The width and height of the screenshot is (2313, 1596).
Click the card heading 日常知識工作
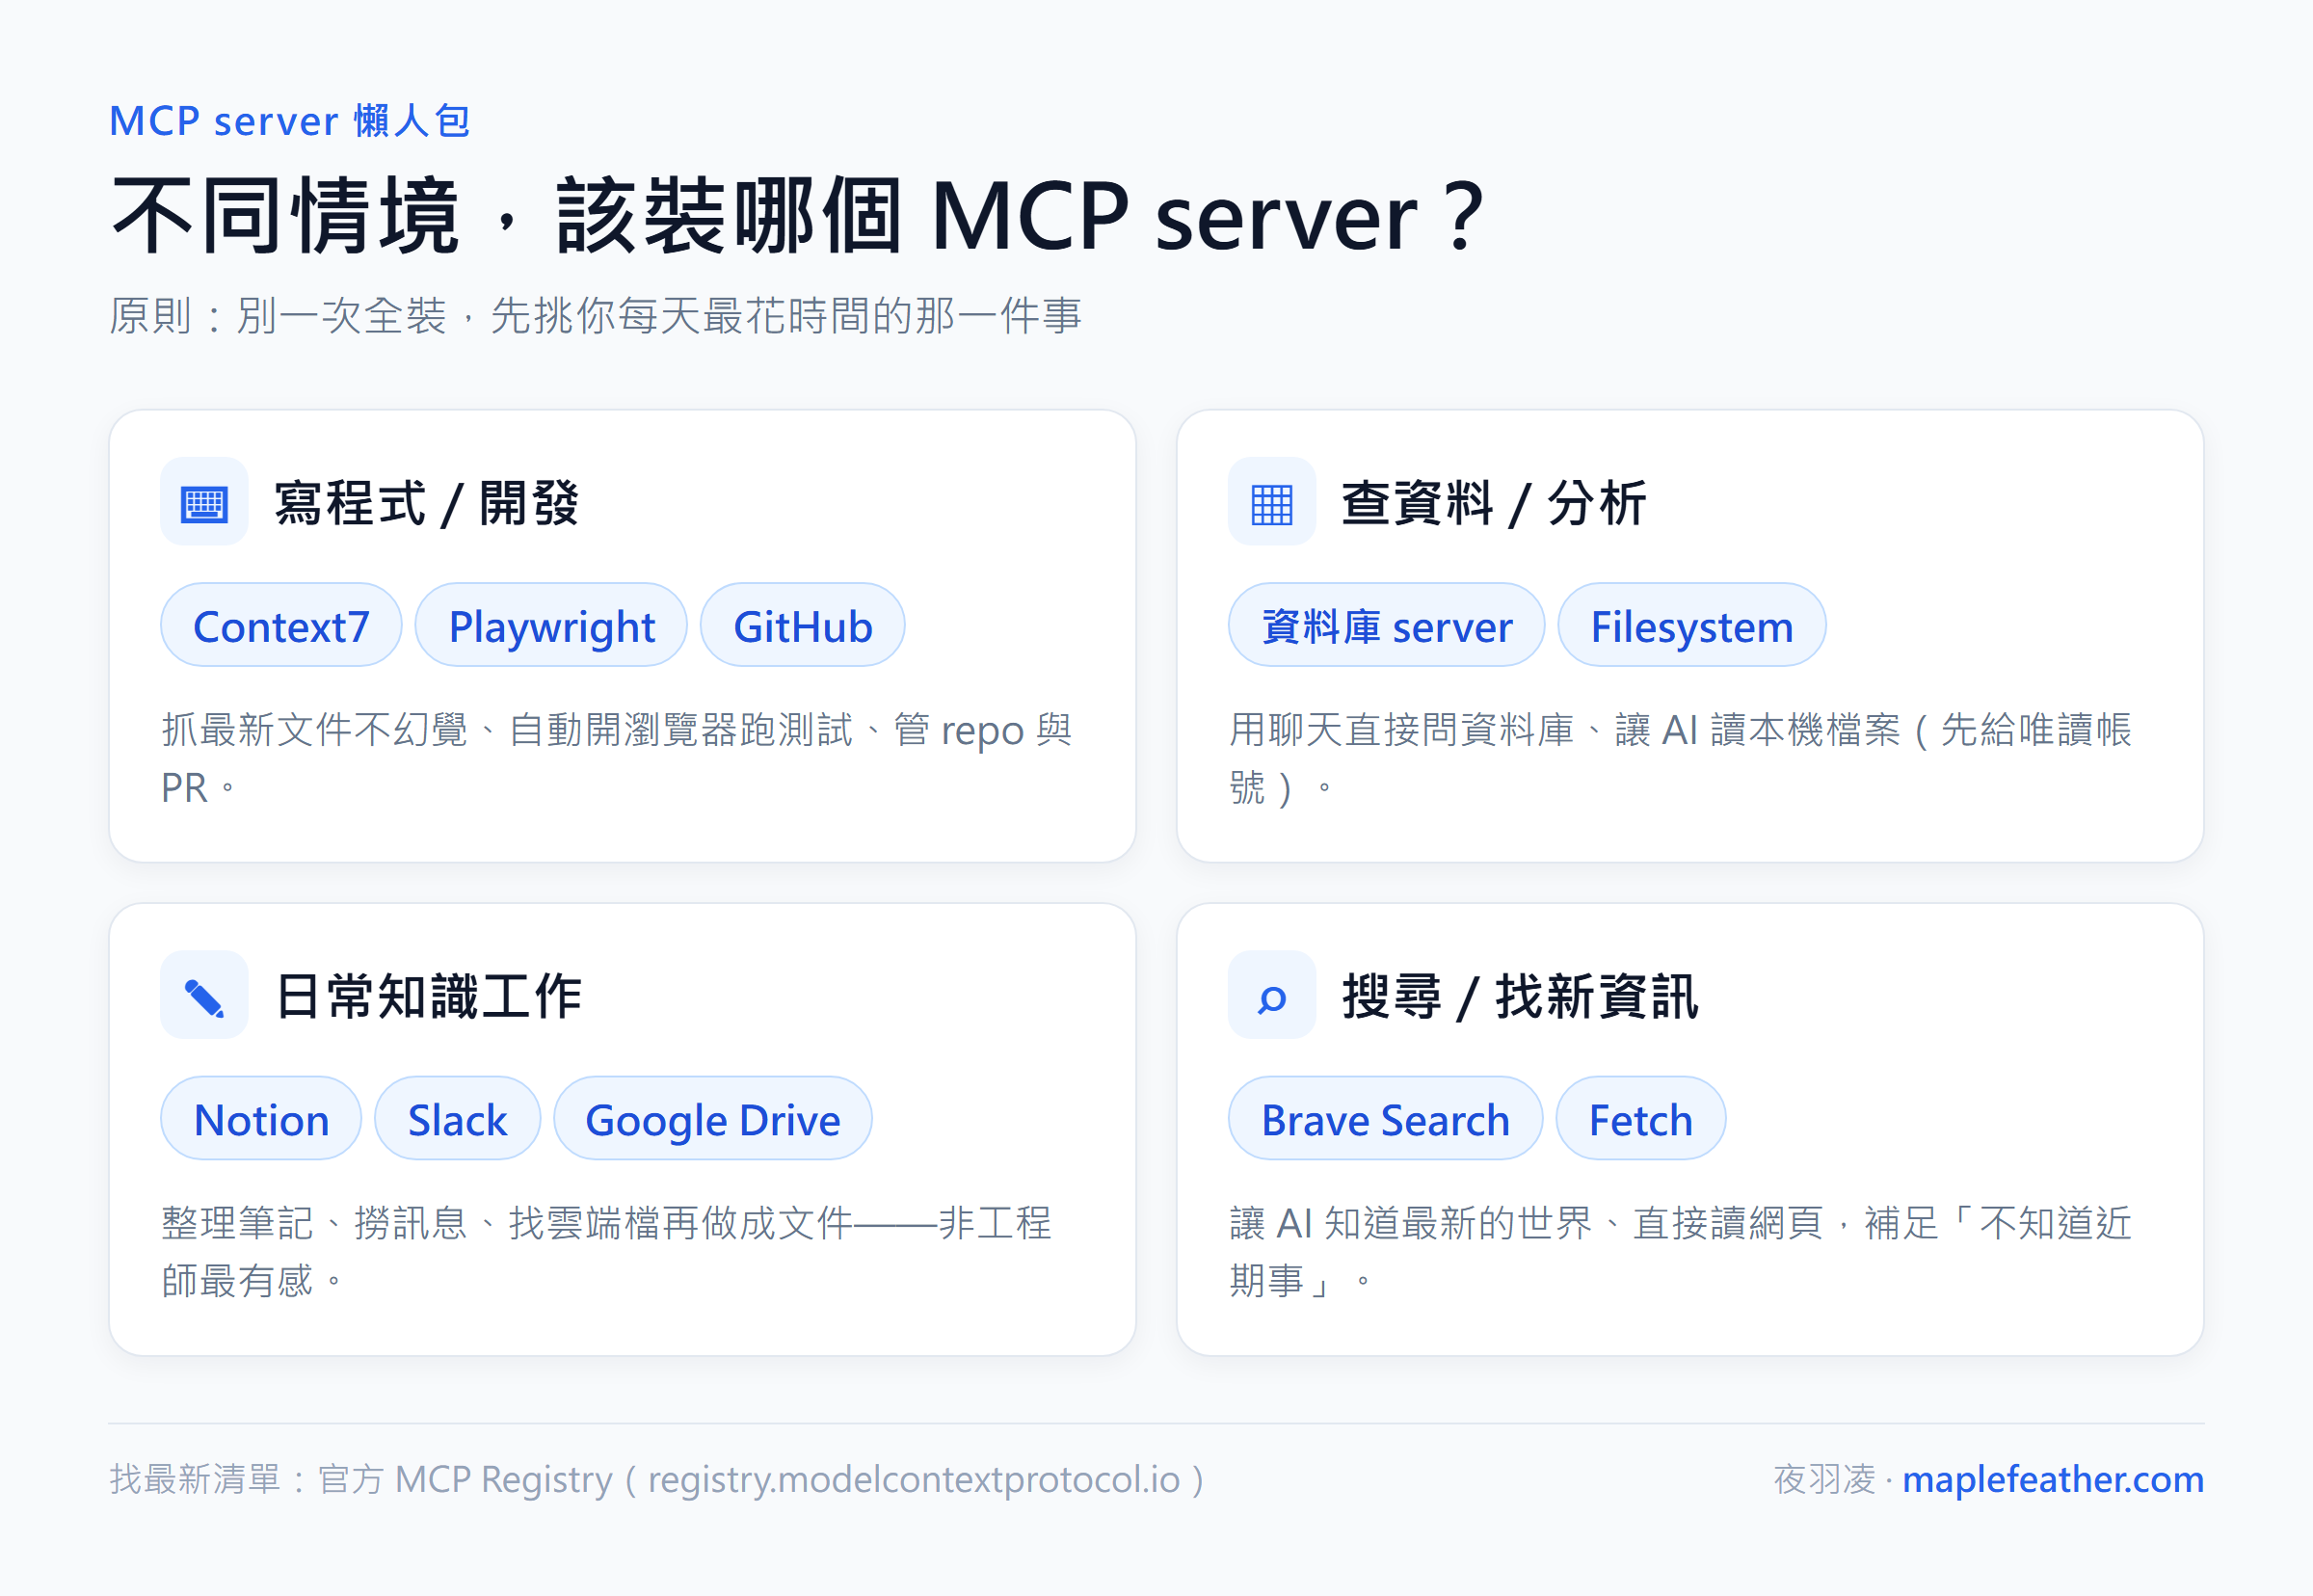point(428,996)
